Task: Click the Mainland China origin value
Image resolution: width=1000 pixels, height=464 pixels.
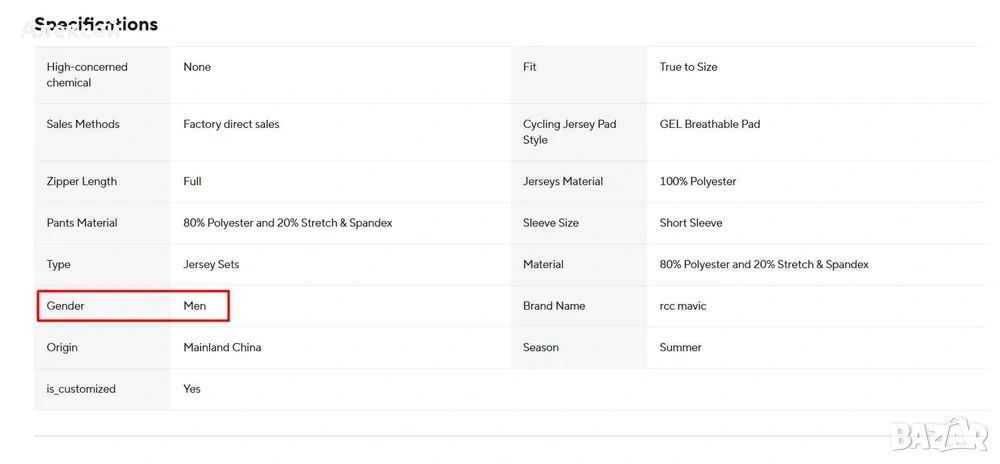Action: 222,348
